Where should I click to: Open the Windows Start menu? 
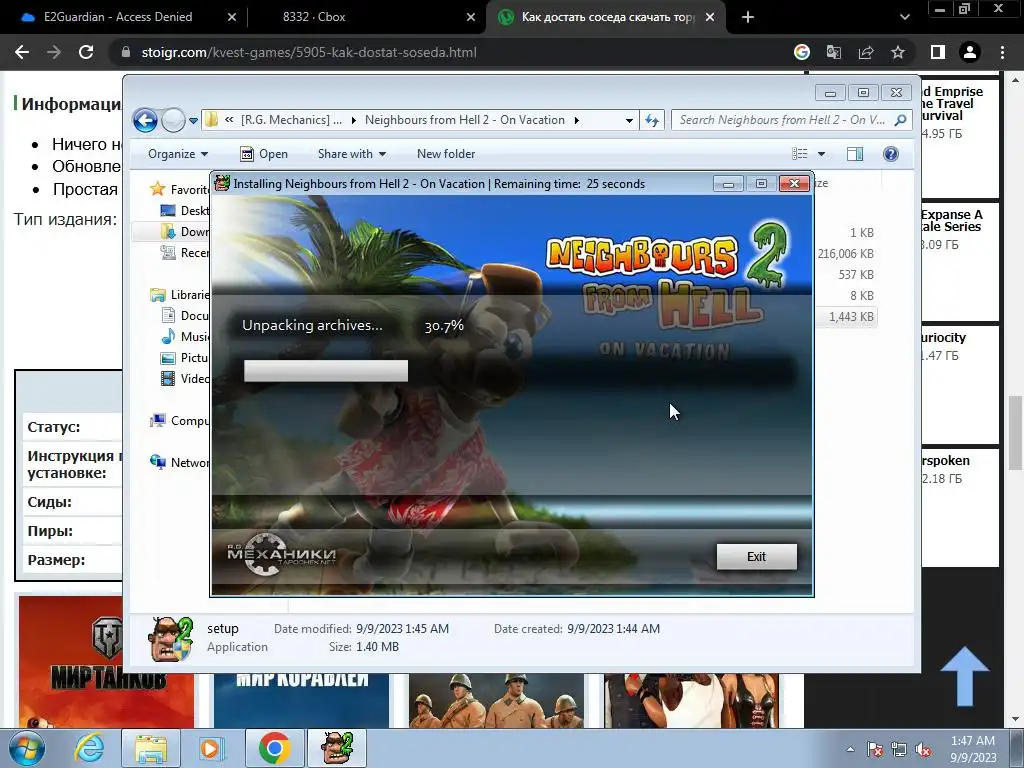pos(27,748)
